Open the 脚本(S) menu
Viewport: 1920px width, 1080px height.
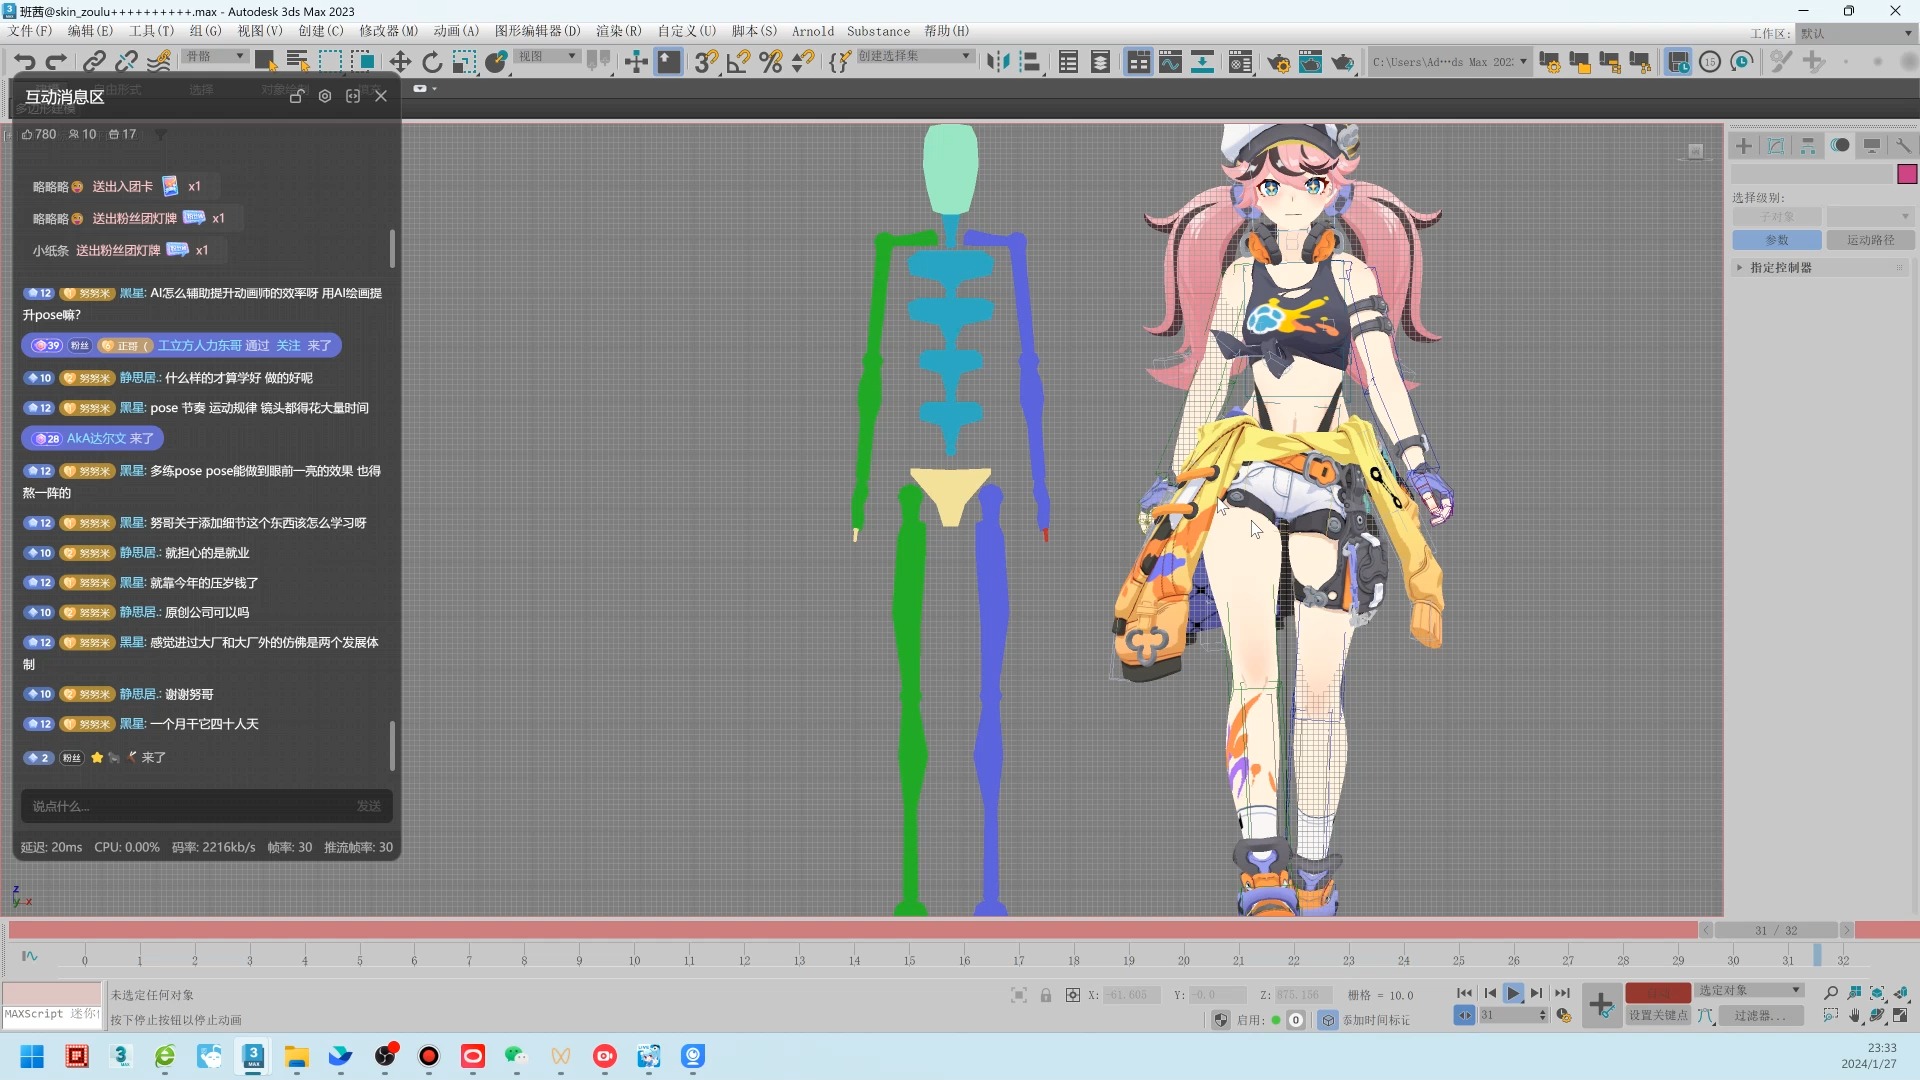point(754,31)
